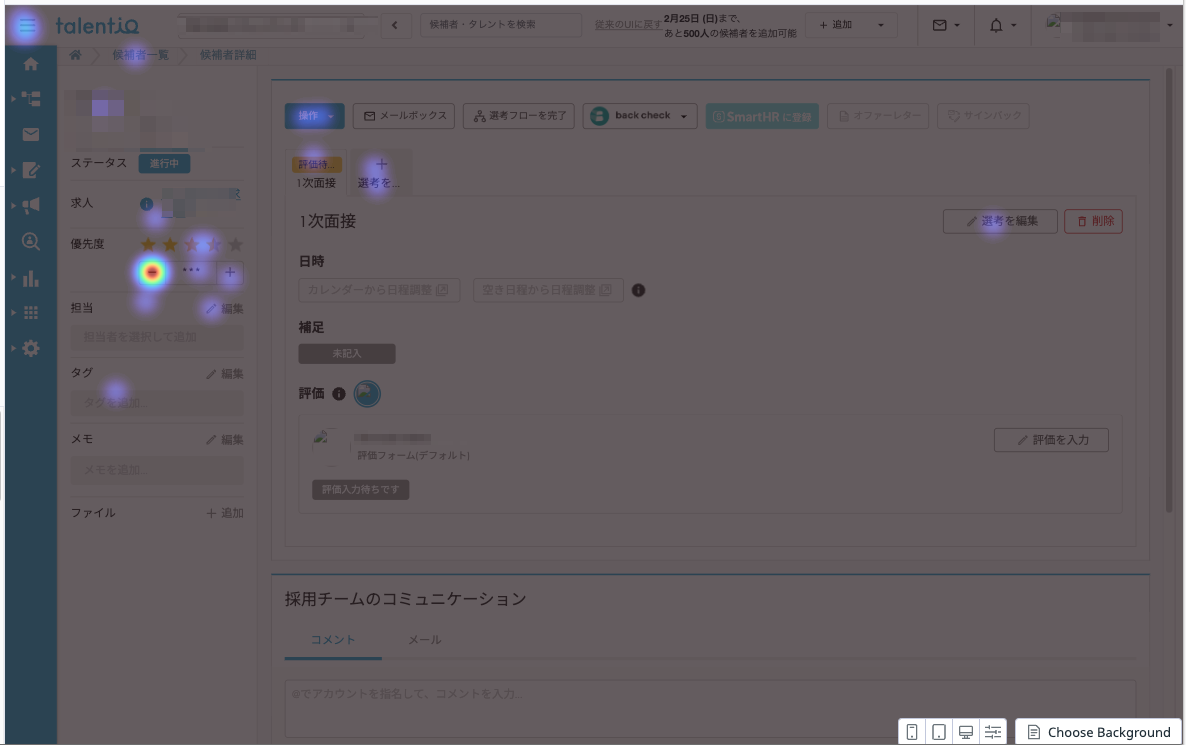Set priority to four stars
Screen dimensions: 1186x745
coord(214,244)
